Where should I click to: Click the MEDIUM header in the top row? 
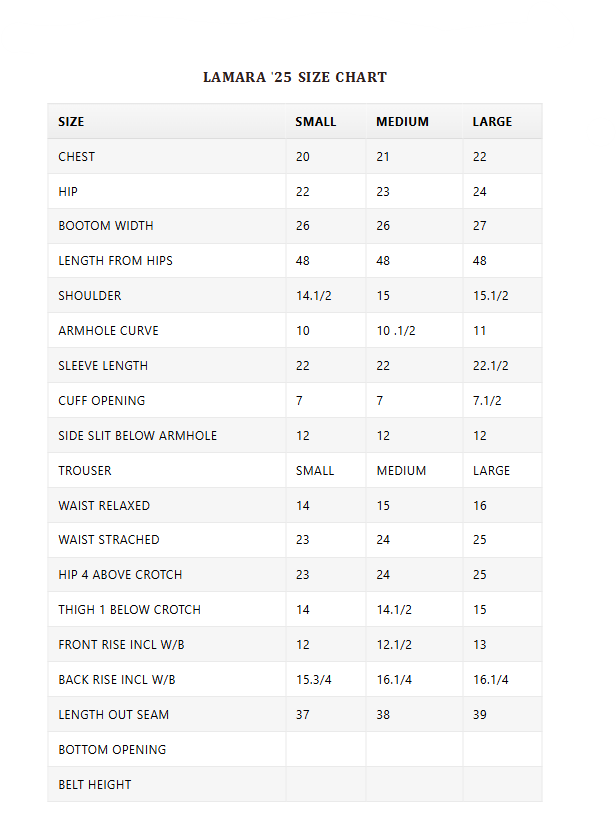point(402,122)
